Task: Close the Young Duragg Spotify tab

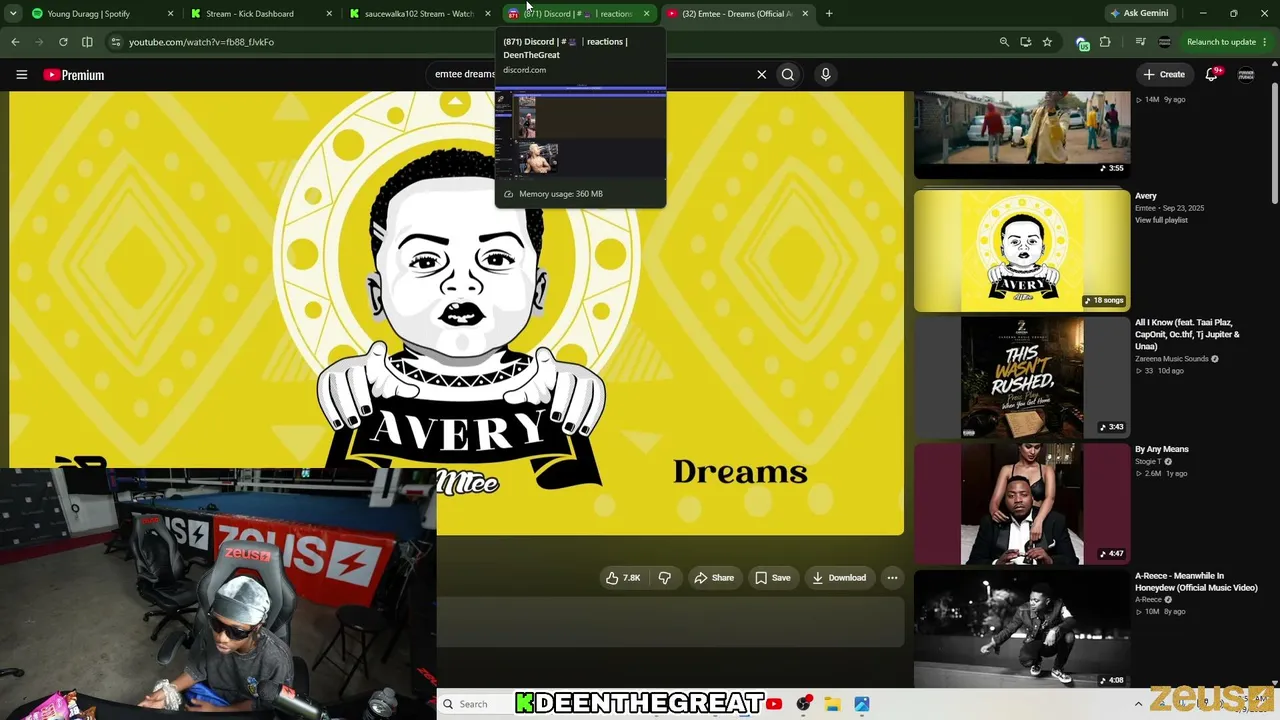Action: tap(170, 14)
